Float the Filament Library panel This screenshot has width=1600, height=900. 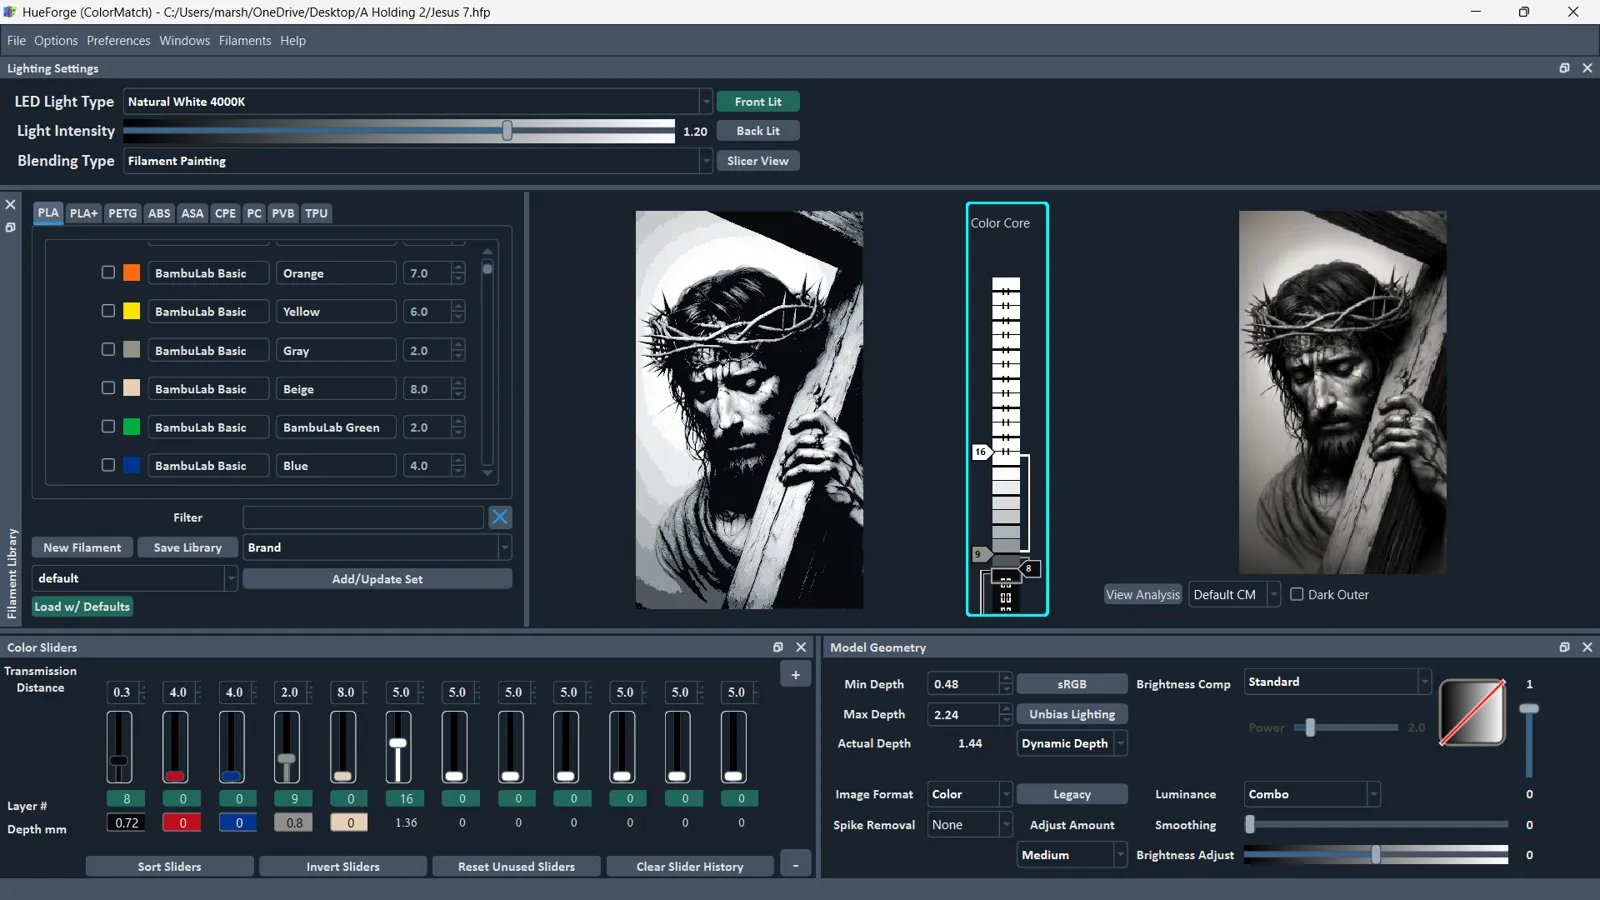tap(10, 228)
